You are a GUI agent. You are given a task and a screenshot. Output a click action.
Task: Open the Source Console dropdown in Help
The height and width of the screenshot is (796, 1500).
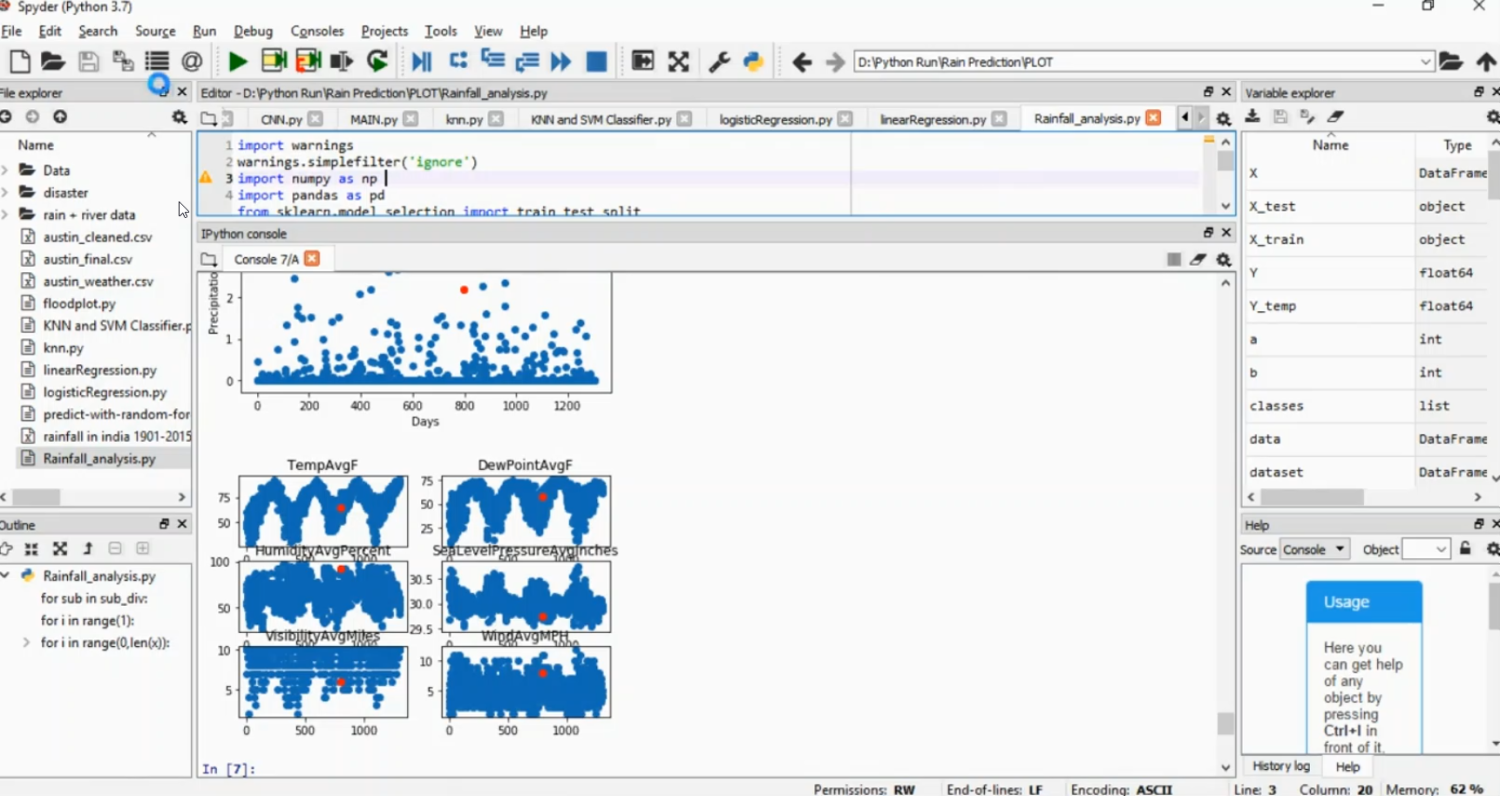[x=1314, y=549]
